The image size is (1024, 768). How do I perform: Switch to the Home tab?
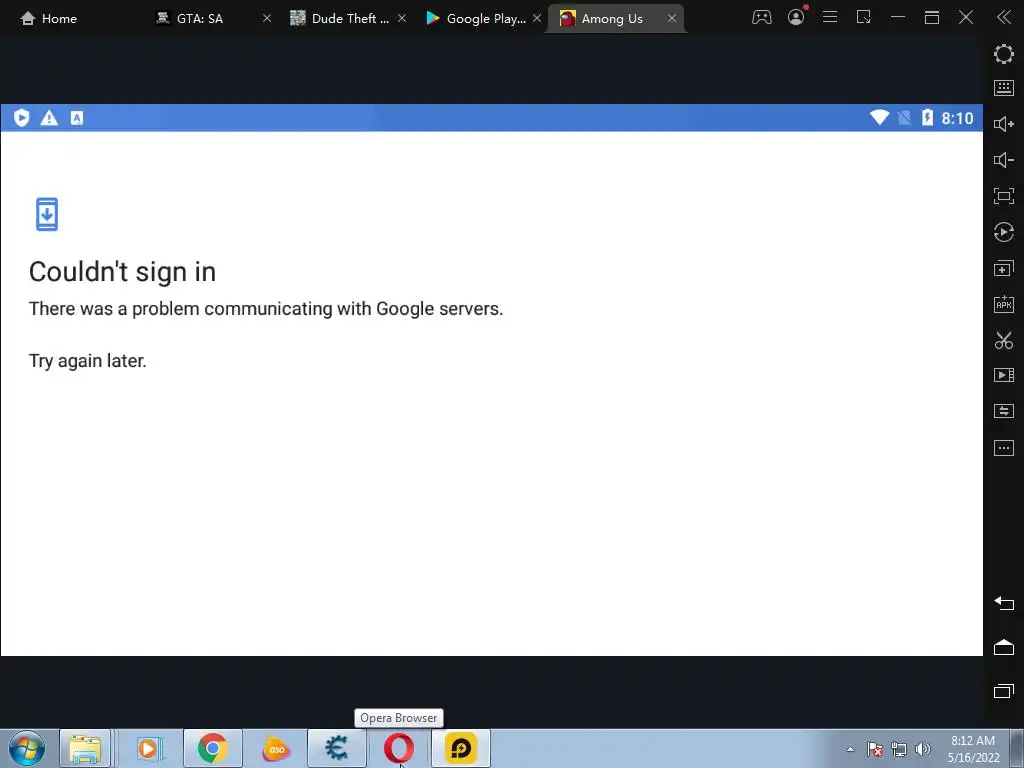49,18
